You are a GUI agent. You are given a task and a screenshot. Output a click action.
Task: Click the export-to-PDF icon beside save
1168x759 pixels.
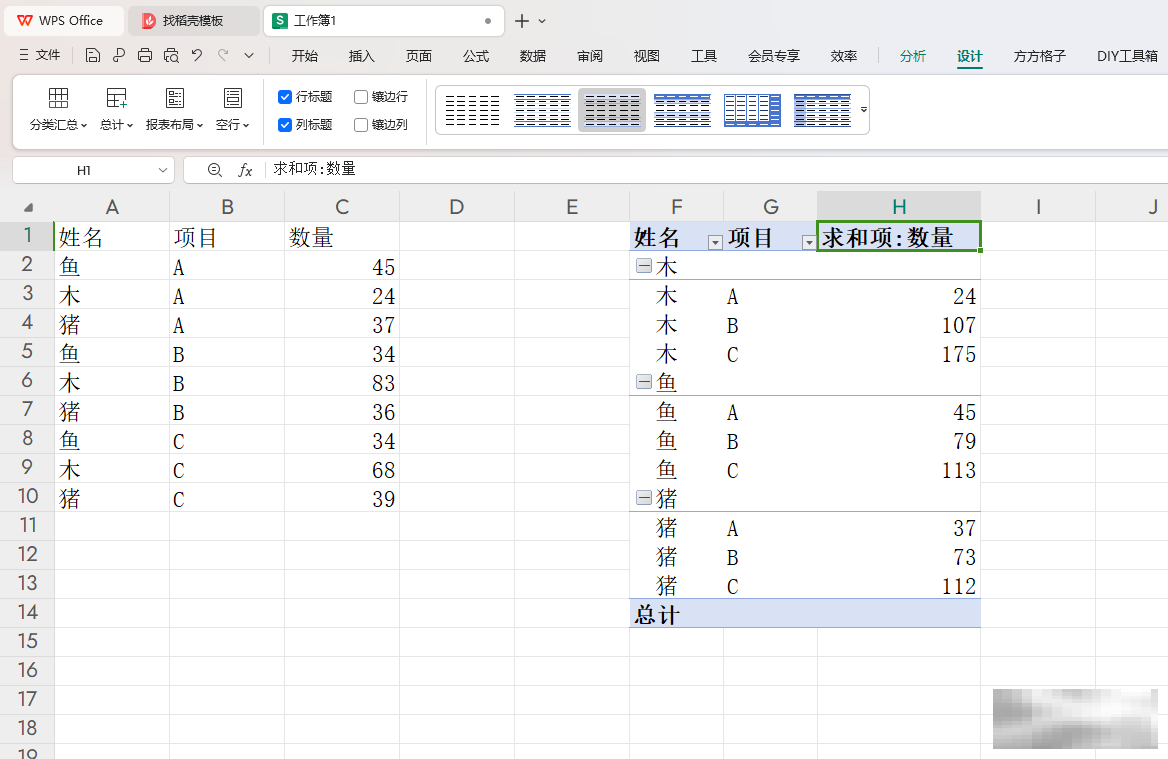coord(119,55)
